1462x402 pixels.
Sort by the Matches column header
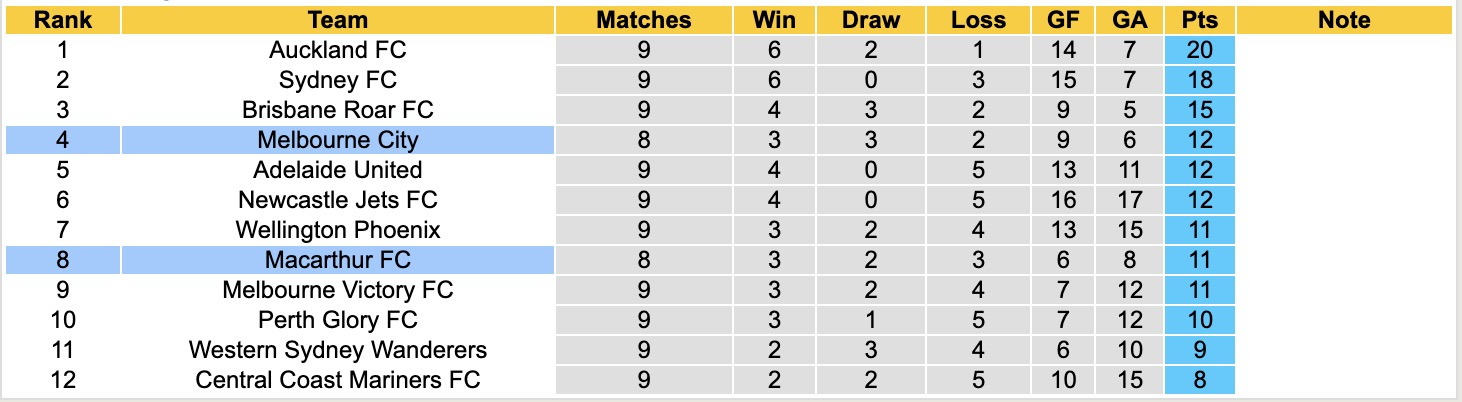point(643,20)
